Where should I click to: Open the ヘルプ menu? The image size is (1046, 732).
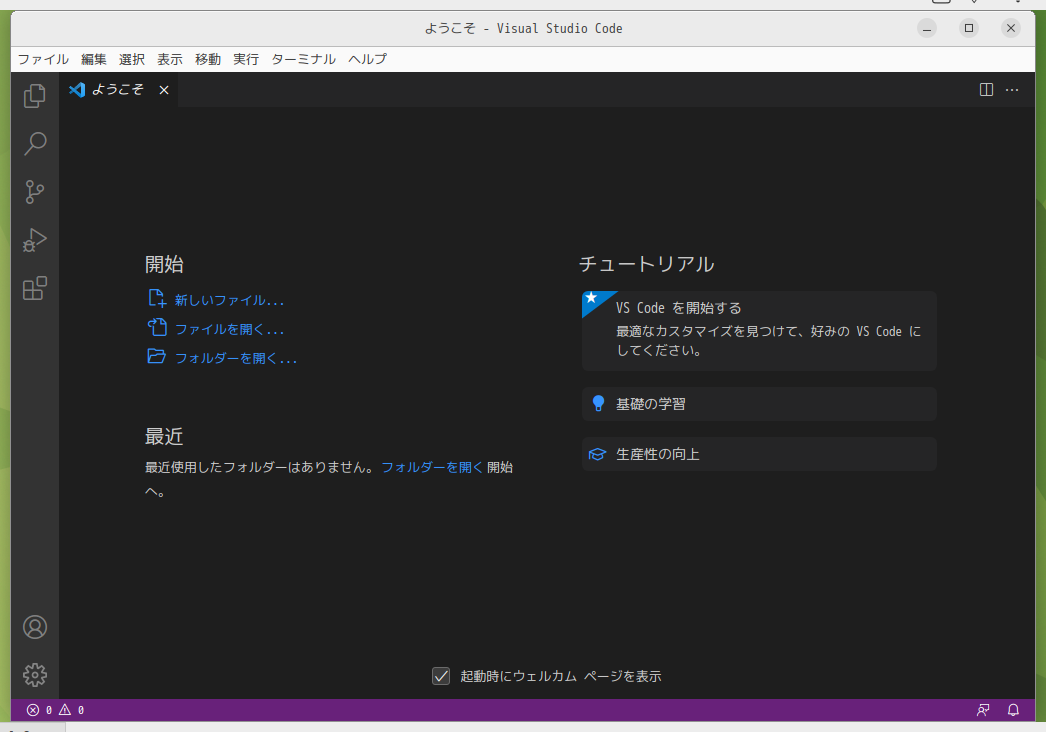pos(368,59)
